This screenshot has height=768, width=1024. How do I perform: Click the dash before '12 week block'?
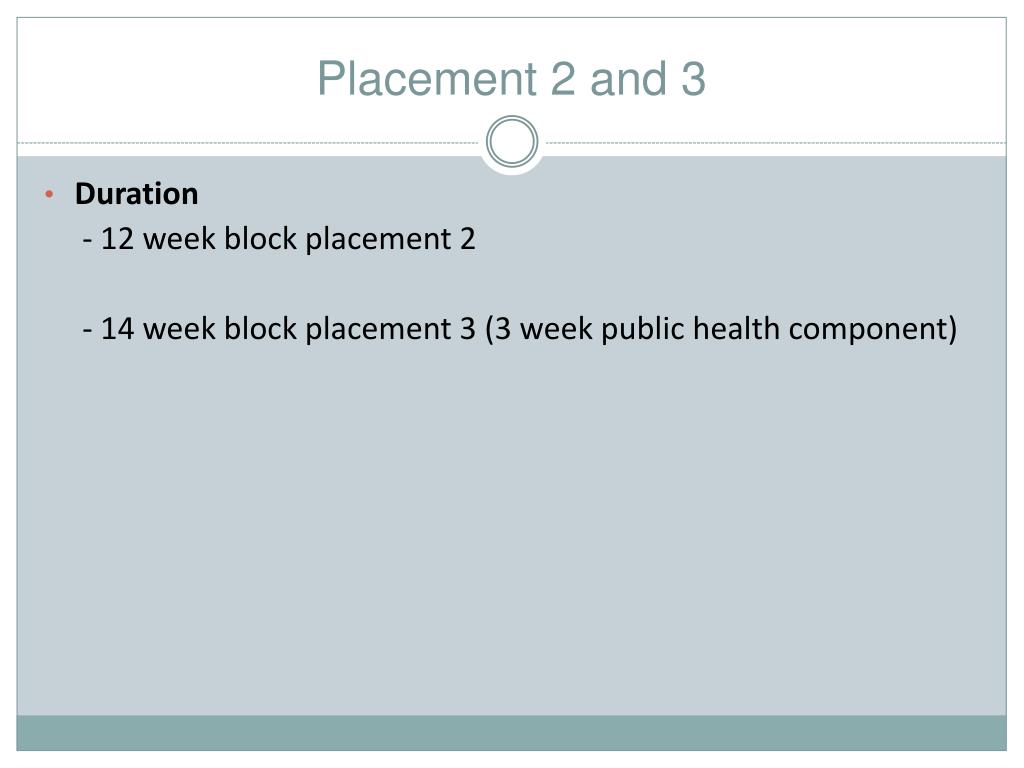[88, 240]
